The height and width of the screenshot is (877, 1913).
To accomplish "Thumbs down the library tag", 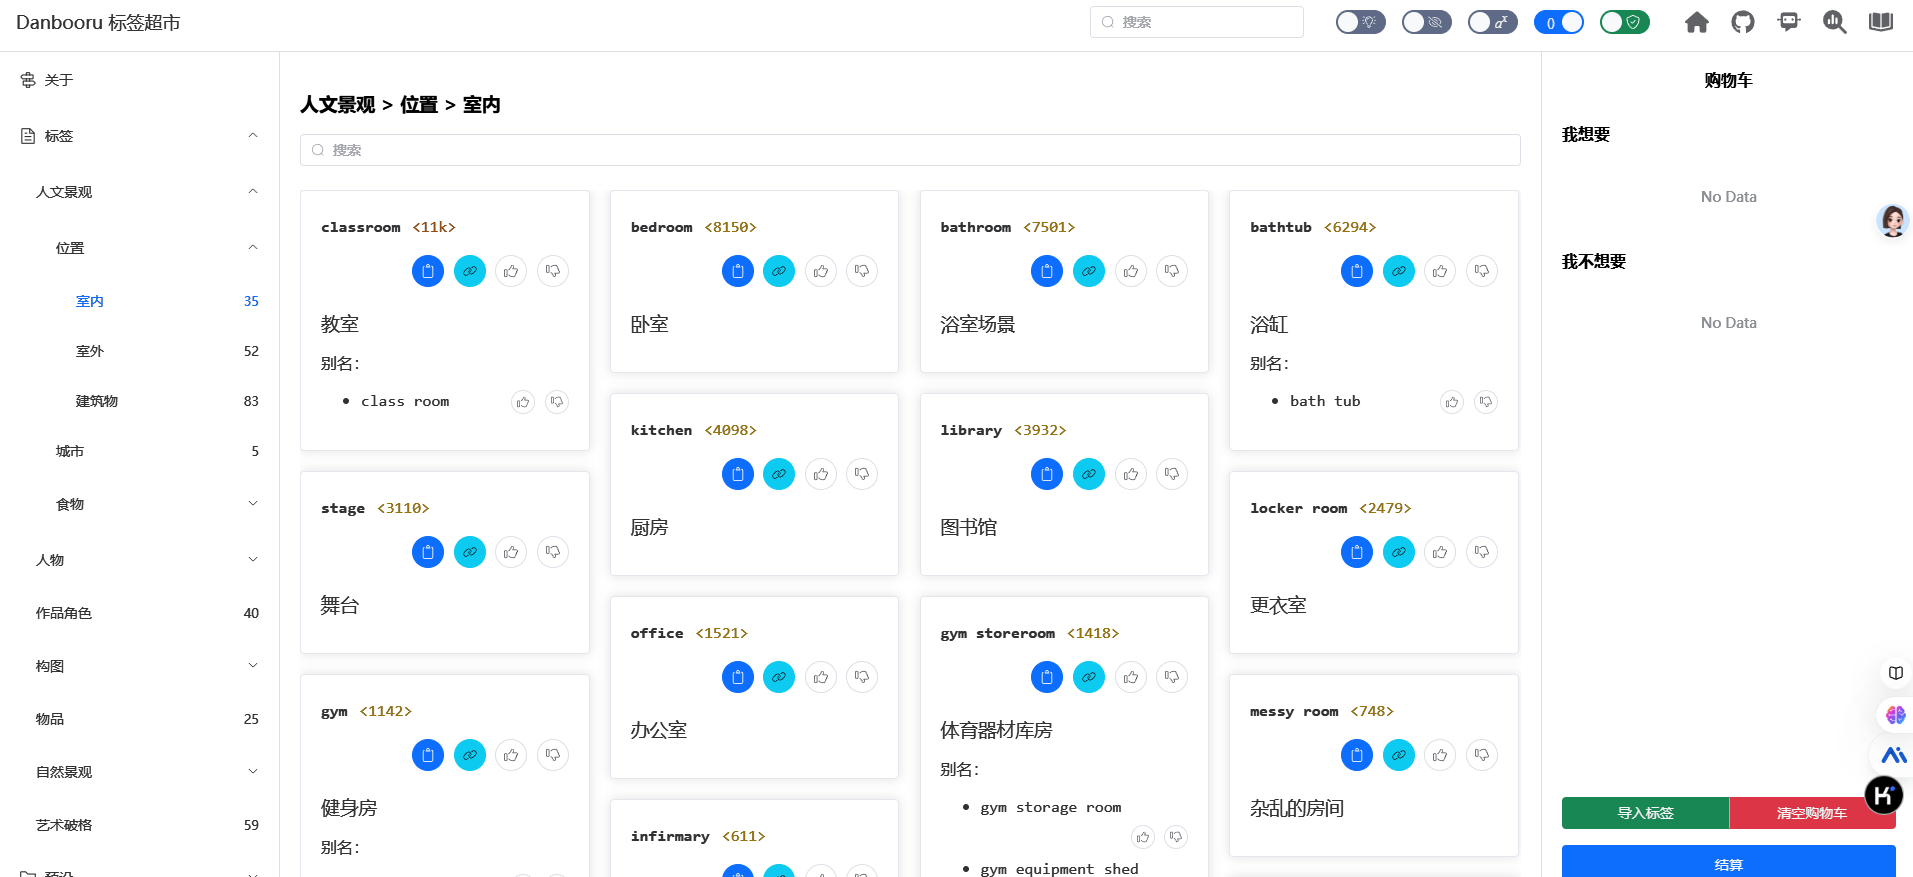I will (1172, 474).
